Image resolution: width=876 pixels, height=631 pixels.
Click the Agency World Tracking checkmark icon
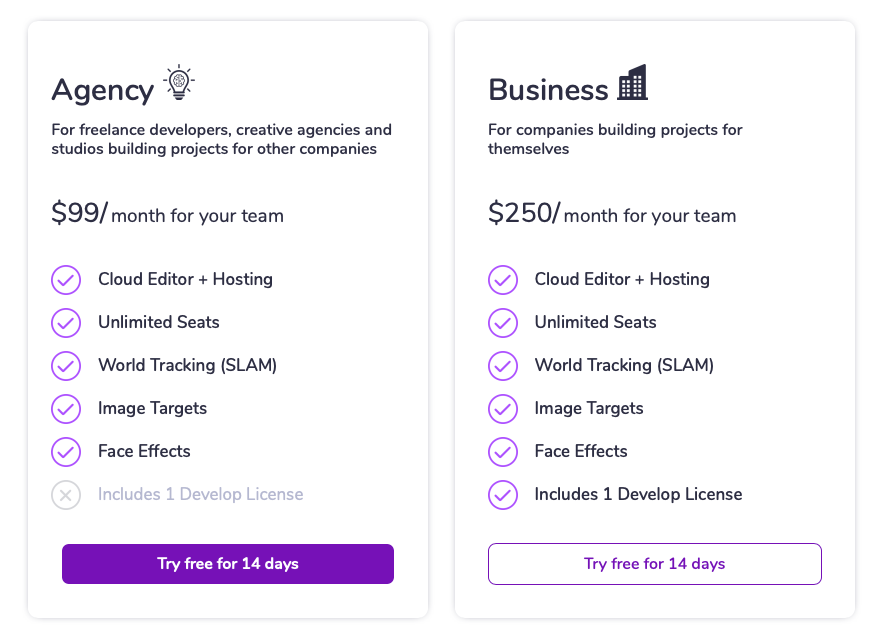click(66, 366)
